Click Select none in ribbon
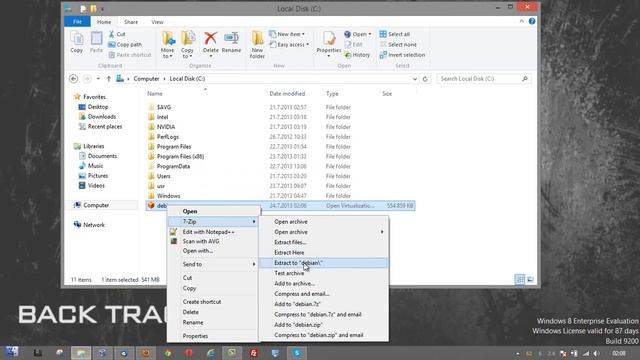 pyautogui.click(x=398, y=44)
